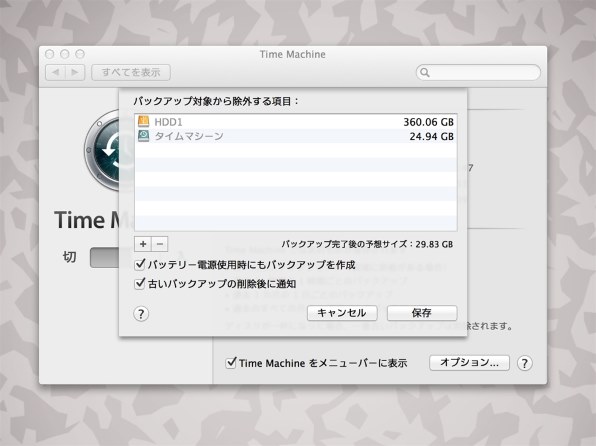596x446 pixels.
Task: Toggle バッテリー電源使用時にもバックアップを作成 checkbox
Action: (x=140, y=264)
